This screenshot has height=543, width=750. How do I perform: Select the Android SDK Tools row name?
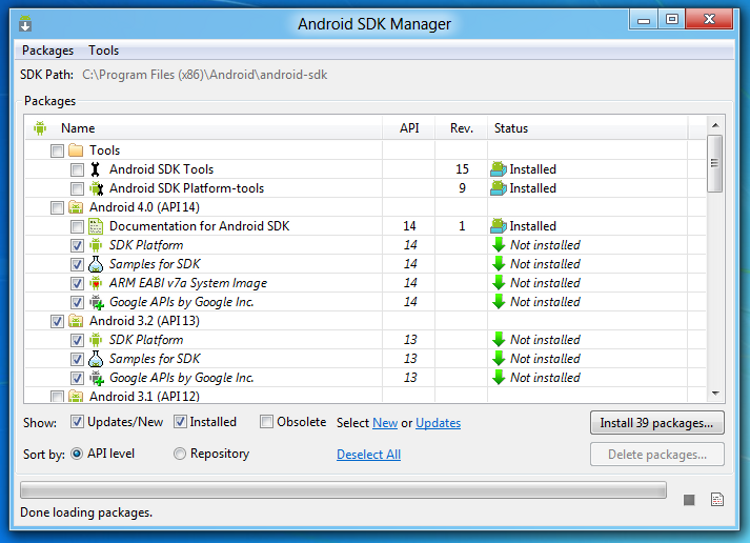(161, 169)
